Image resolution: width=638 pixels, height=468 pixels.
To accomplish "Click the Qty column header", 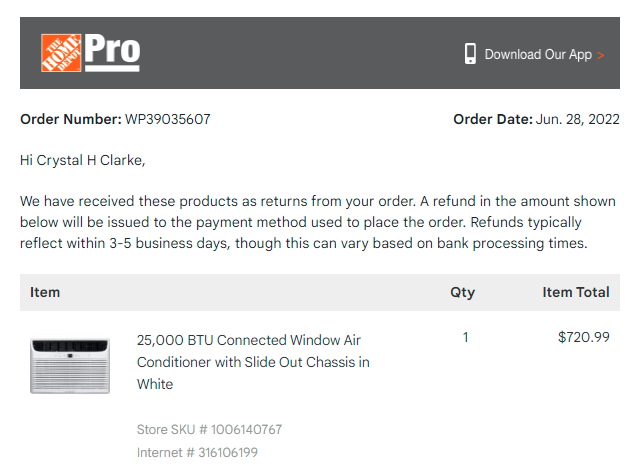I will click(463, 293).
